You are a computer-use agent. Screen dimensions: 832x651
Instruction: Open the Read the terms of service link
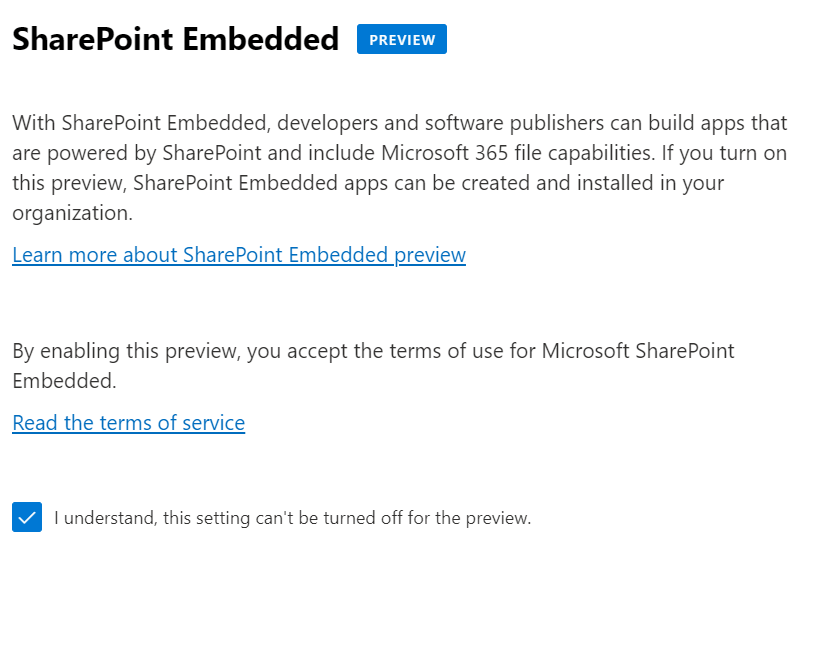point(128,423)
